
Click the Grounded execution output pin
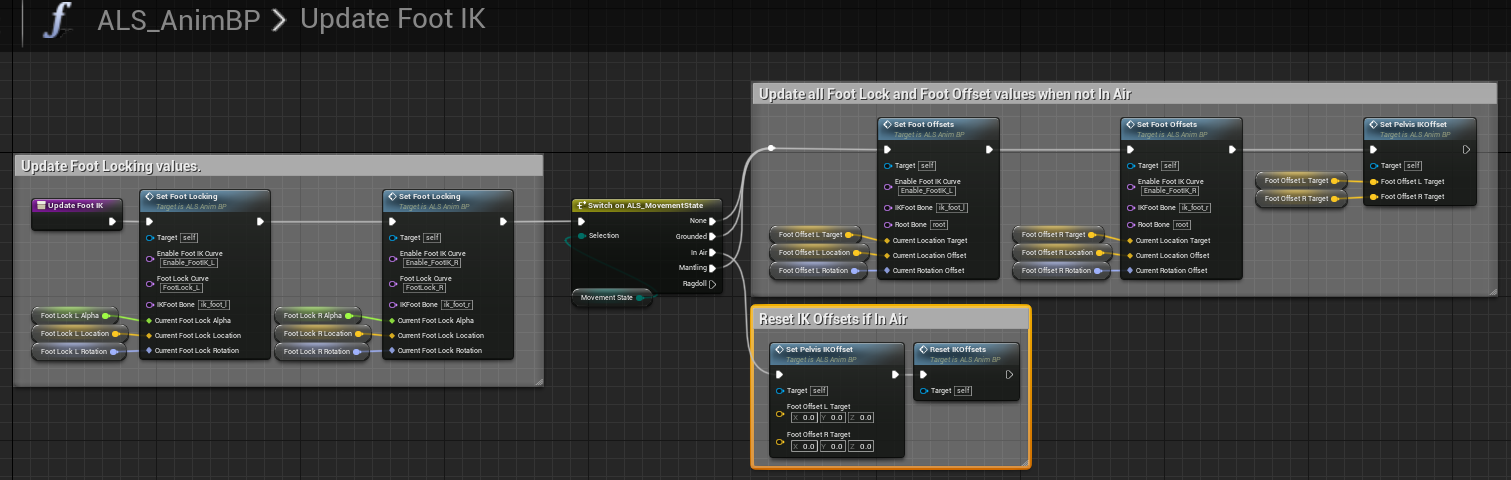pyautogui.click(x=712, y=236)
